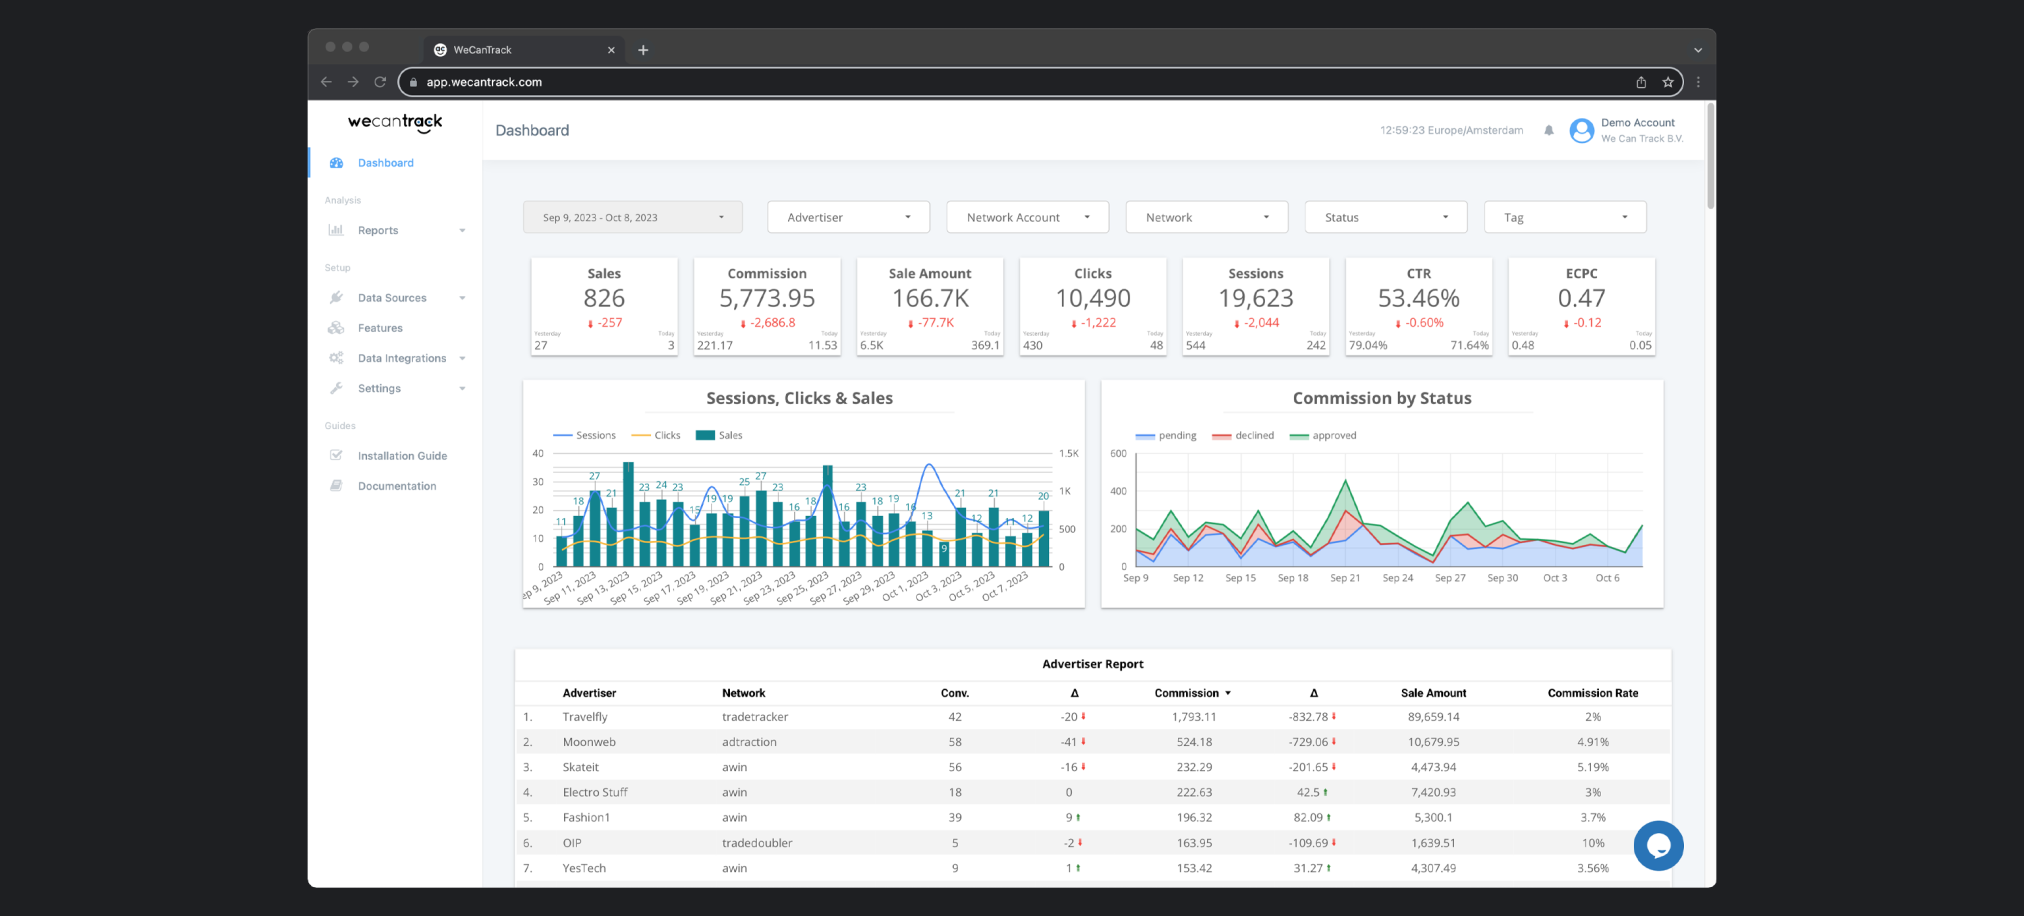Expand the Data Integrations submenu arrow

pos(462,358)
